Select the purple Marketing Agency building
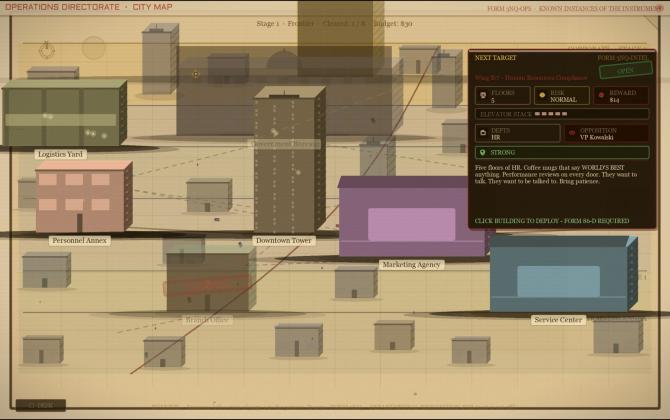 point(410,217)
